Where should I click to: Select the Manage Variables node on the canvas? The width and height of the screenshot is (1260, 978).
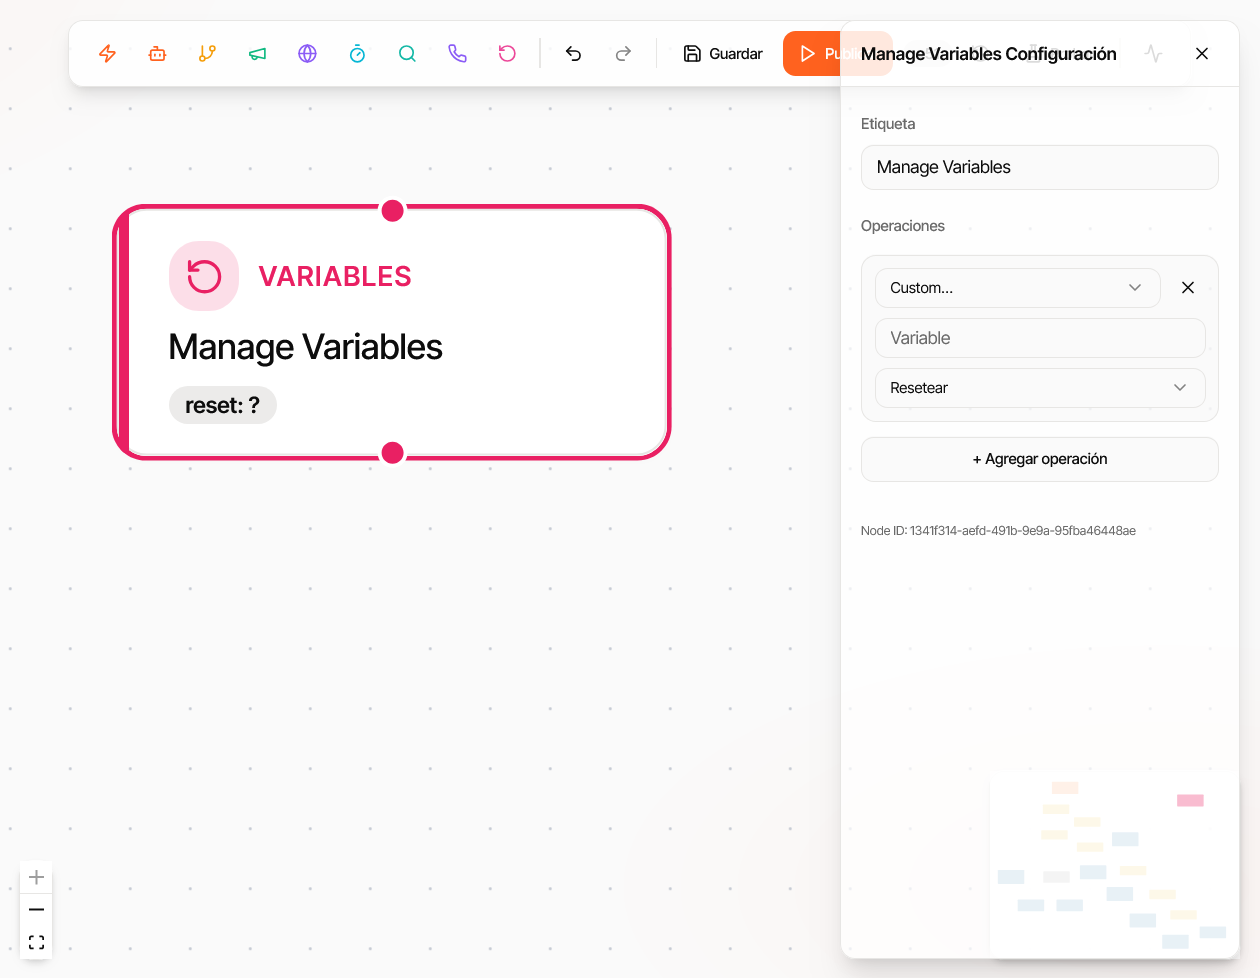pyautogui.click(x=392, y=332)
